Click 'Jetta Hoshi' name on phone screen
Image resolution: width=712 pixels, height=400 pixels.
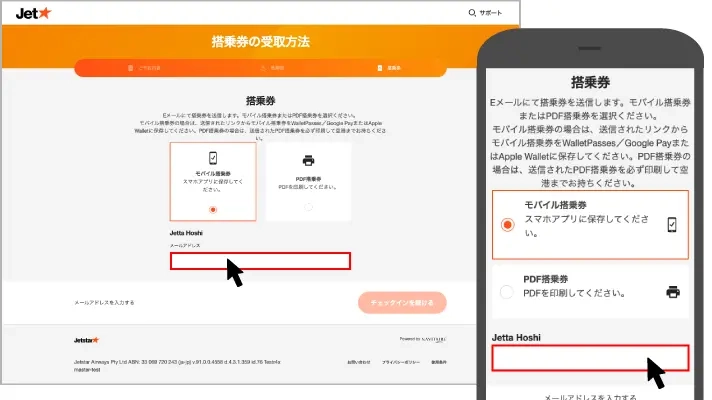click(x=516, y=337)
